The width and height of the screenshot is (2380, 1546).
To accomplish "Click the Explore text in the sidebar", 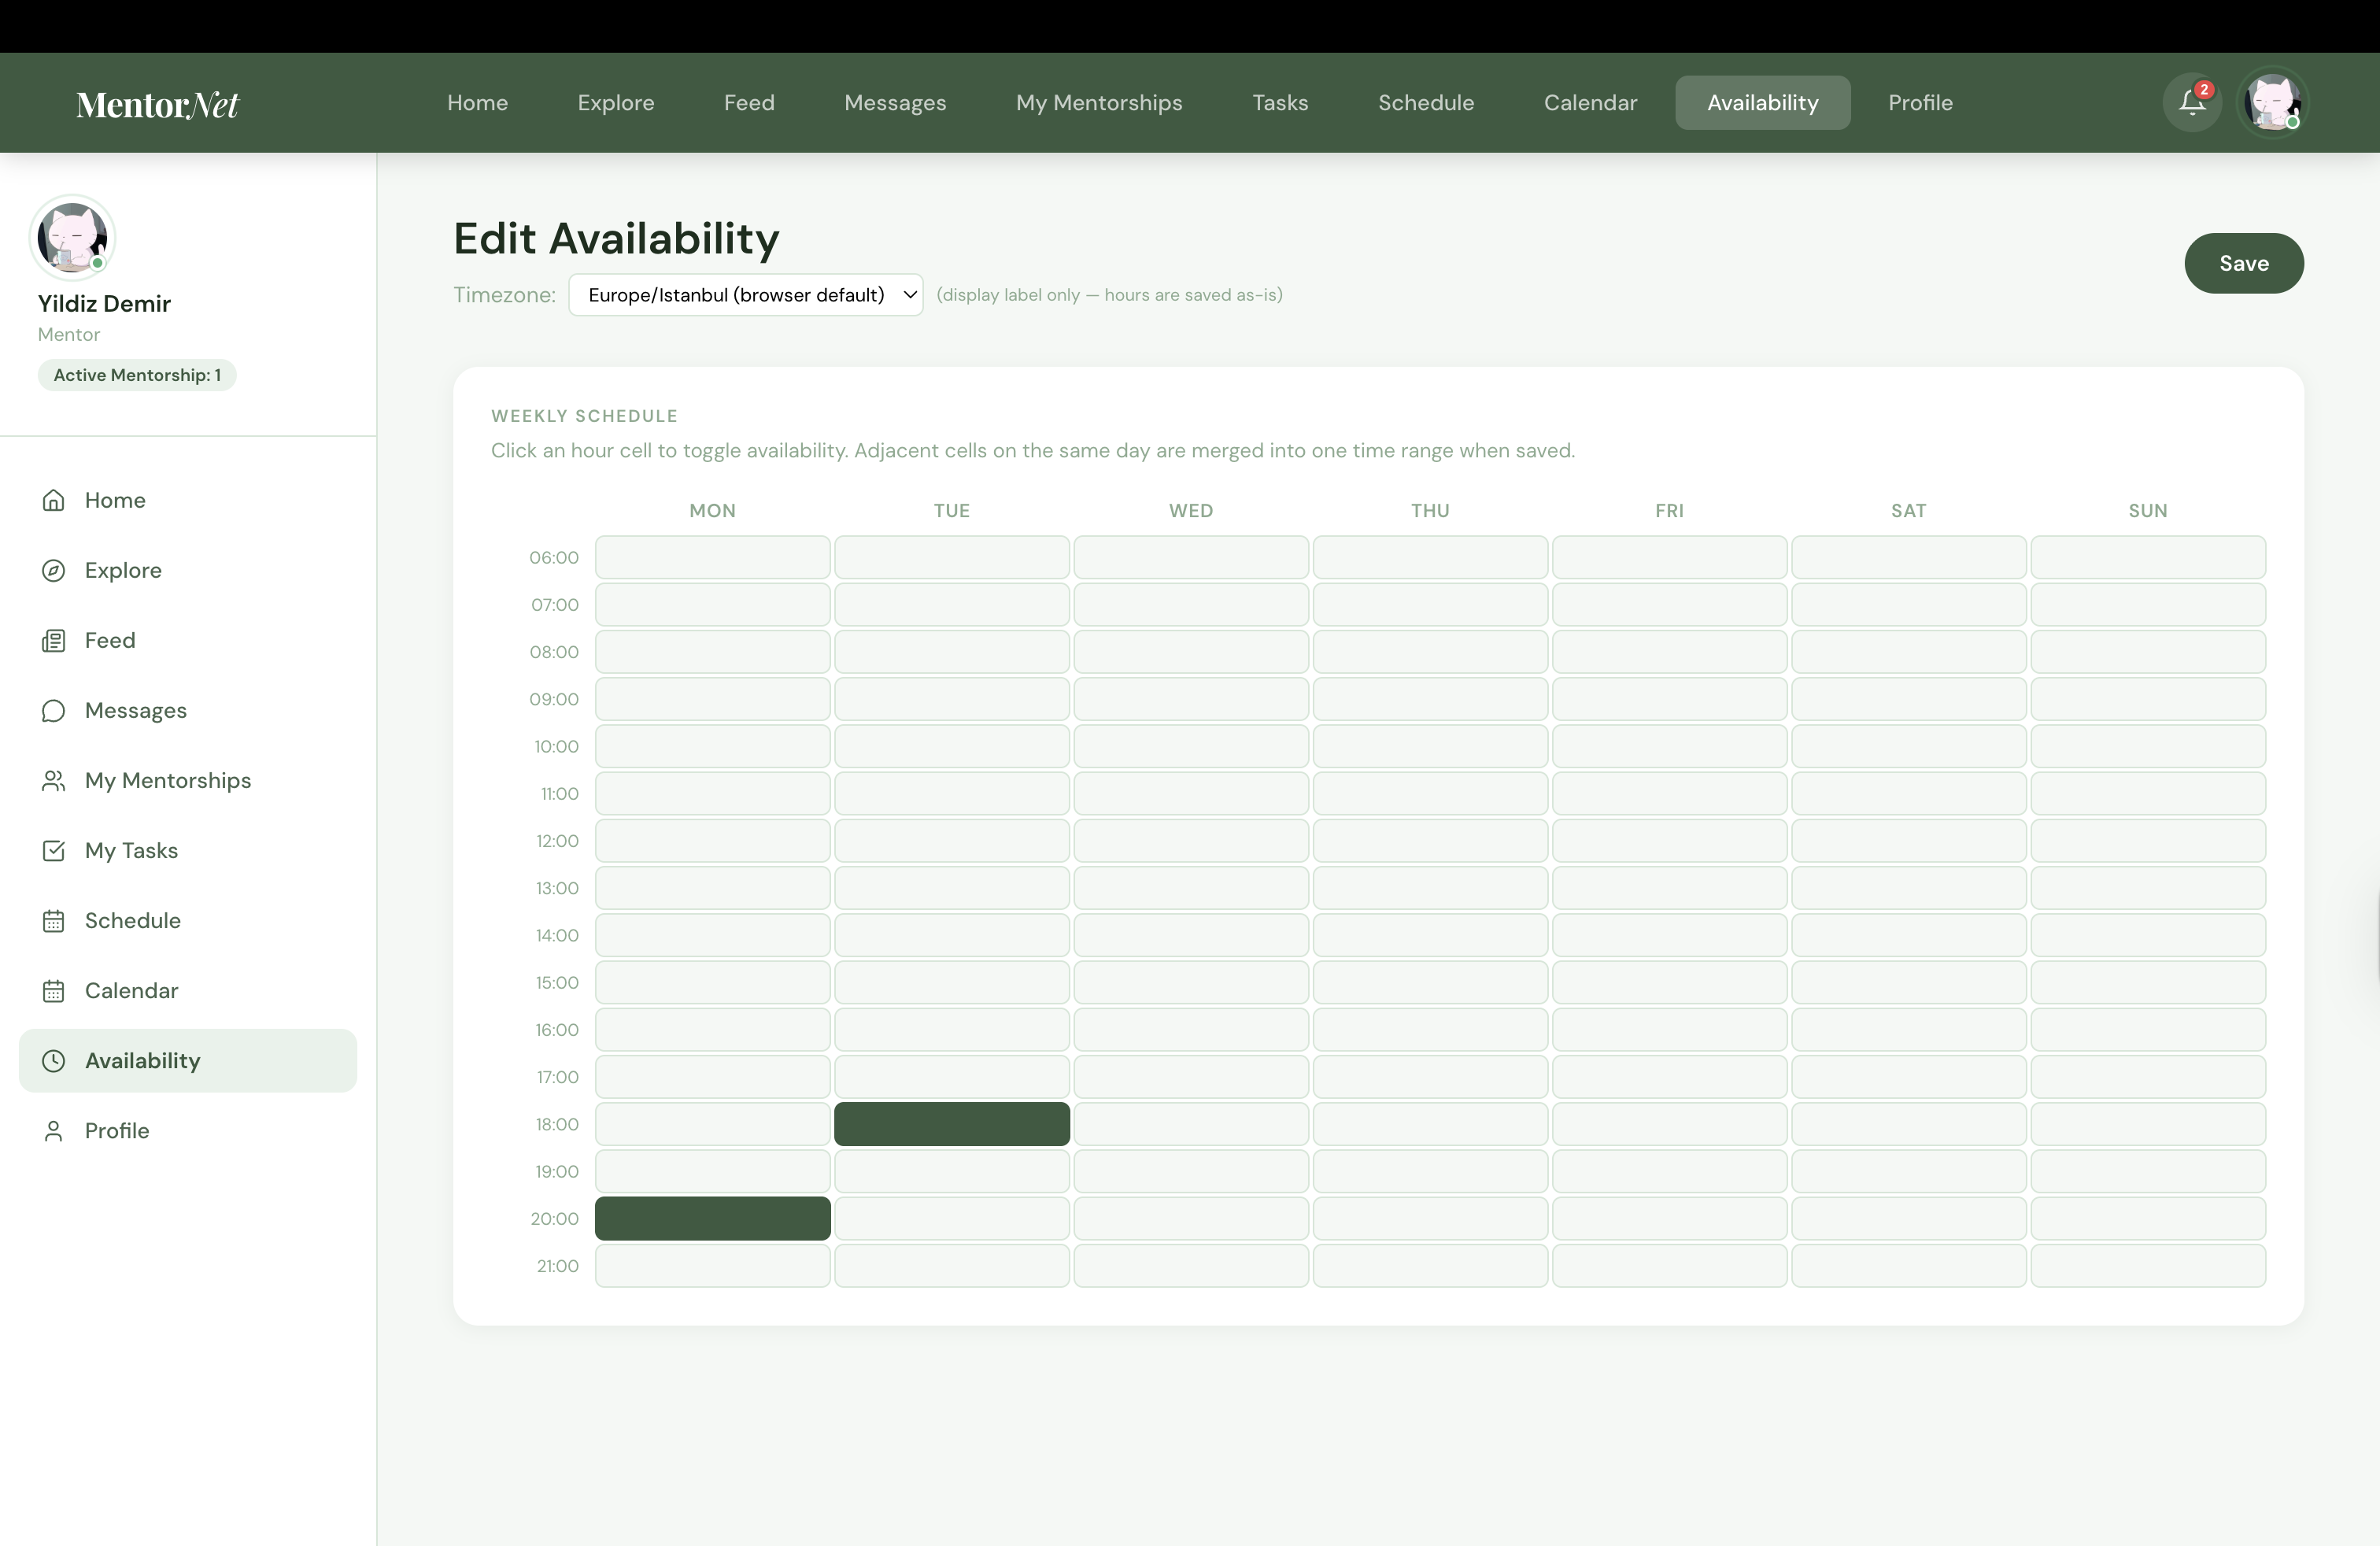I will [123, 570].
